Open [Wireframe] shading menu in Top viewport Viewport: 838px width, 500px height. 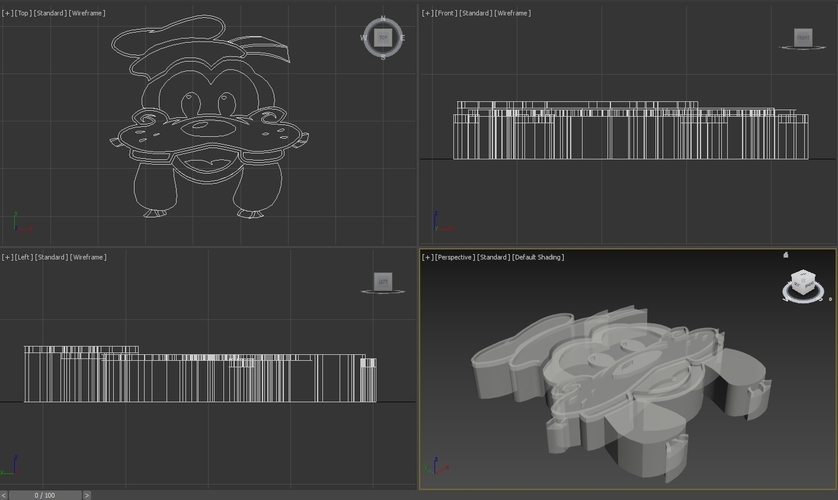87,13
